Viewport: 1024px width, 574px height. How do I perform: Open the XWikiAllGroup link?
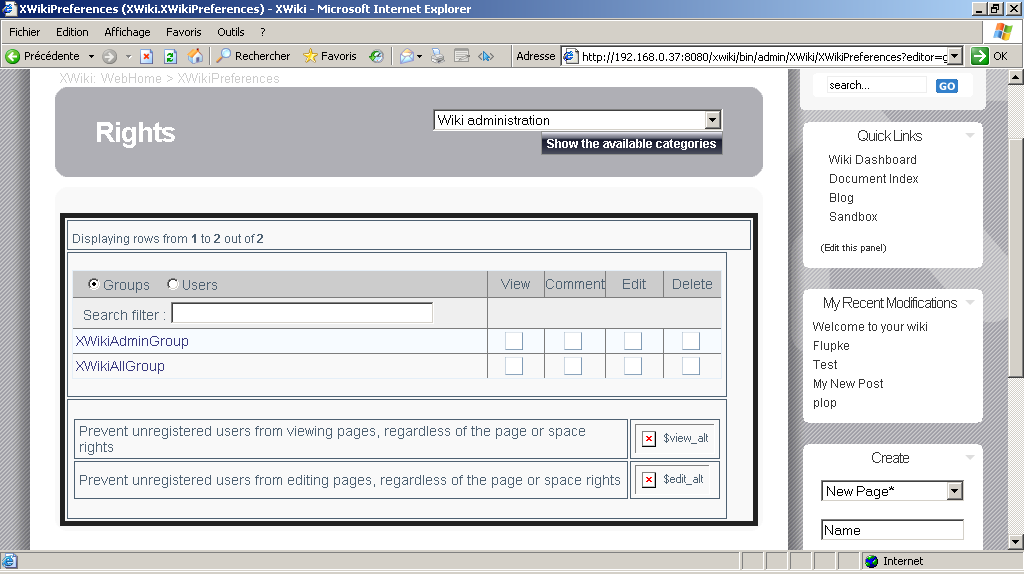(x=120, y=366)
